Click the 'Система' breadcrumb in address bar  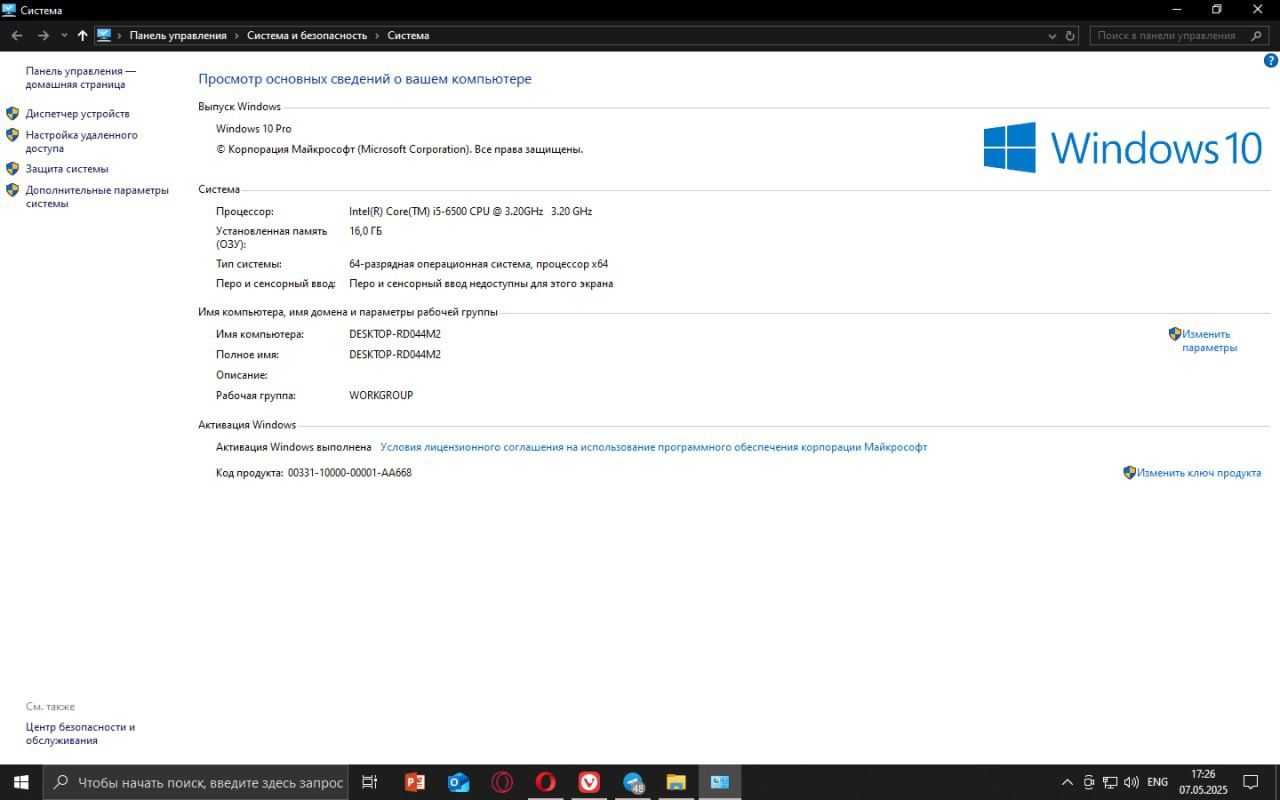408,35
